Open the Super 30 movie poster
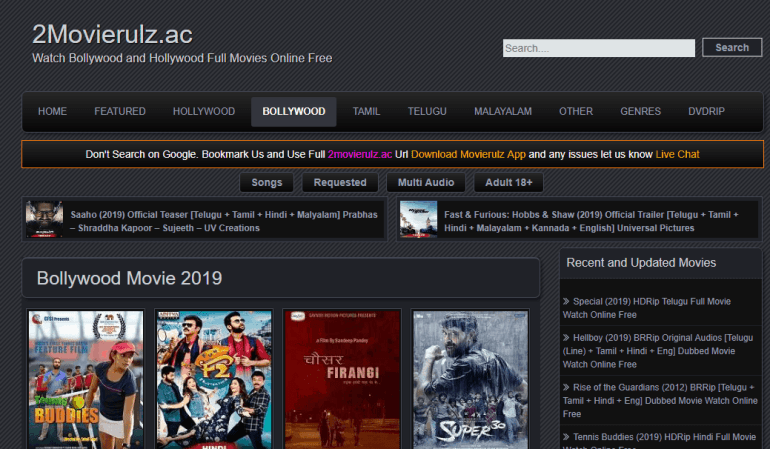Image resolution: width=770 pixels, height=449 pixels. (470, 379)
